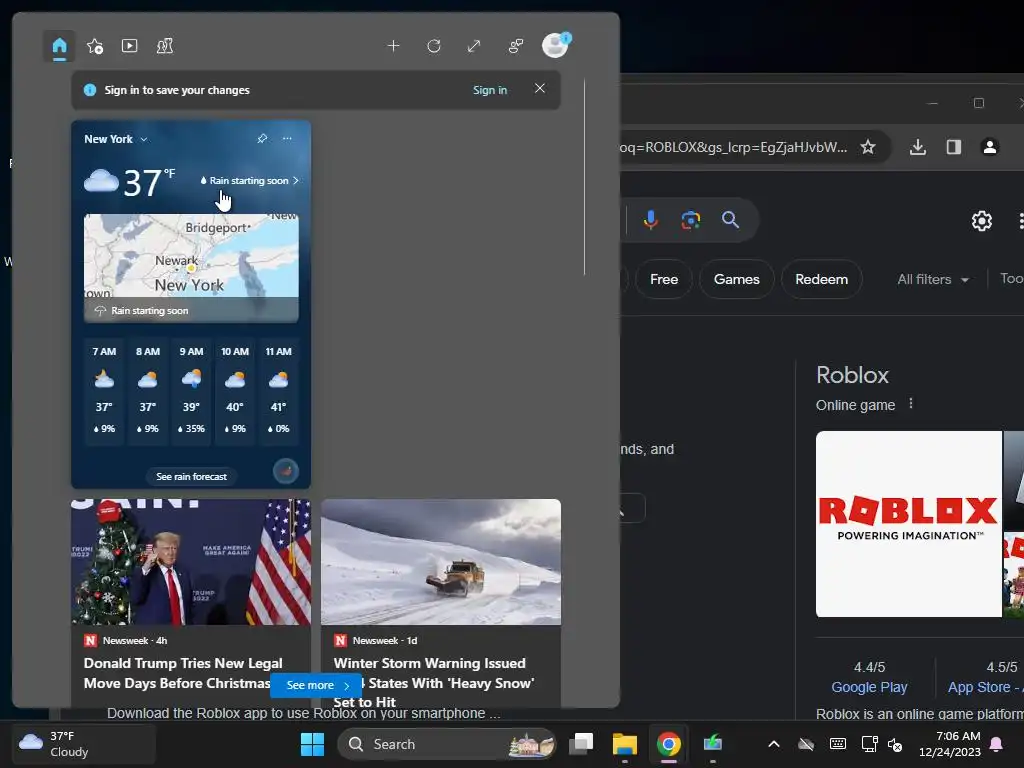Open the Play games tab in widgets
This screenshot has height=768, width=1024.
pos(165,46)
